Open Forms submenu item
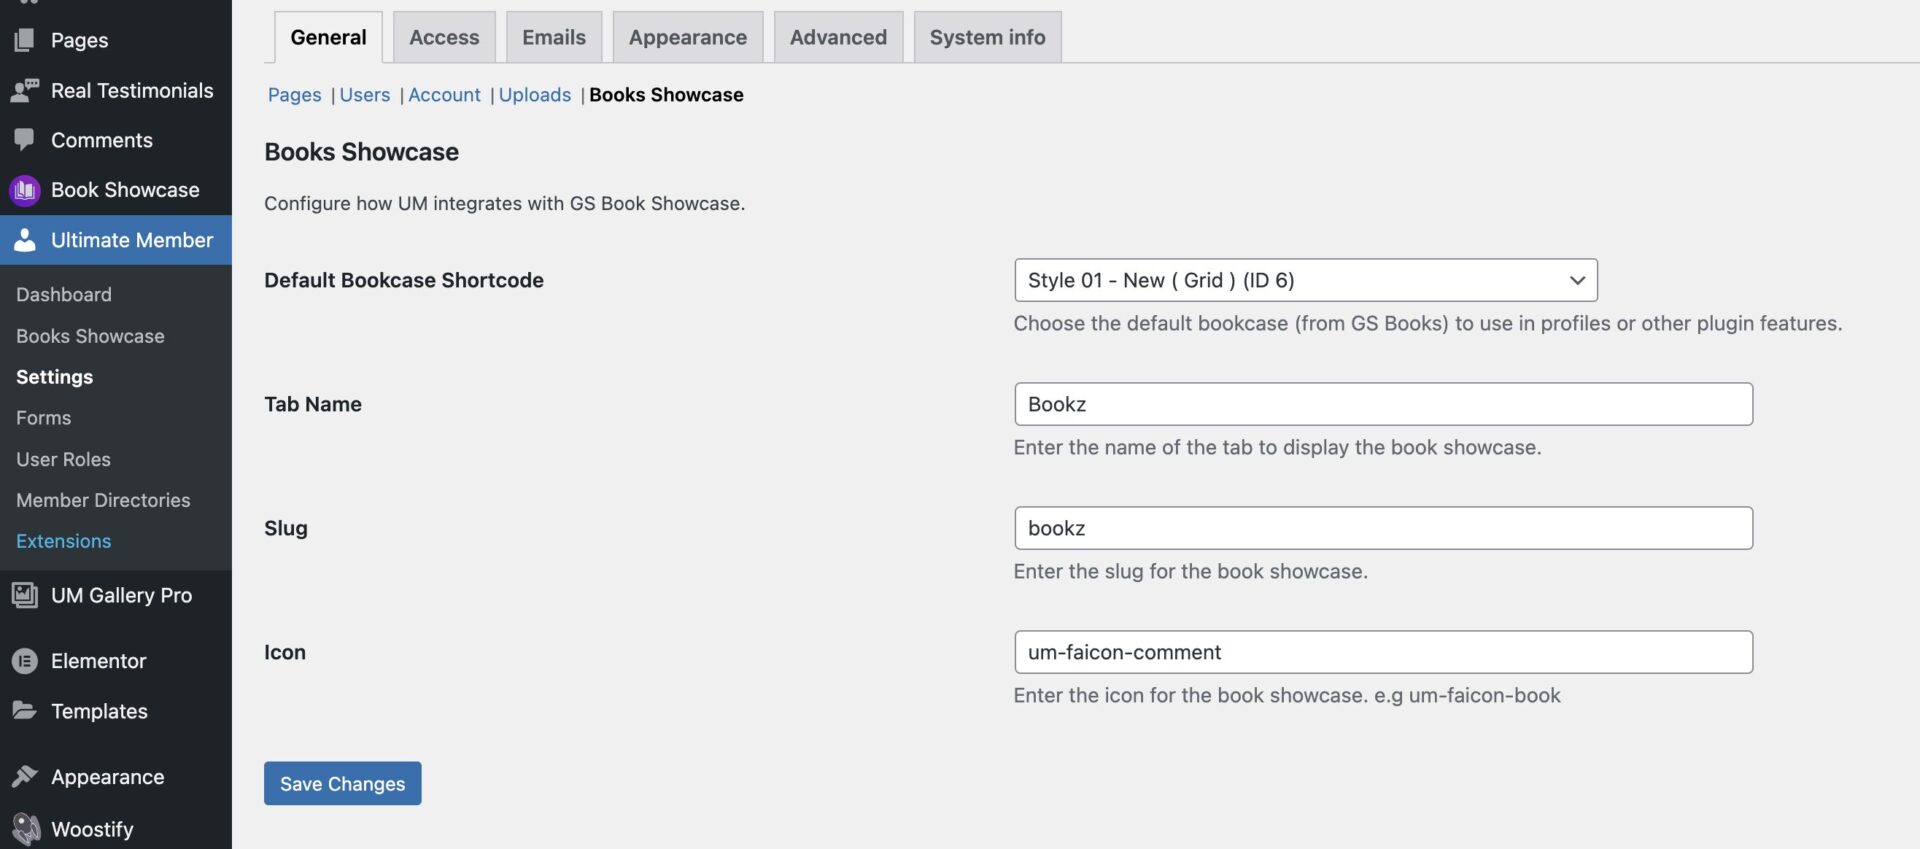Viewport: 1920px width, 849px height. pyautogui.click(x=44, y=418)
